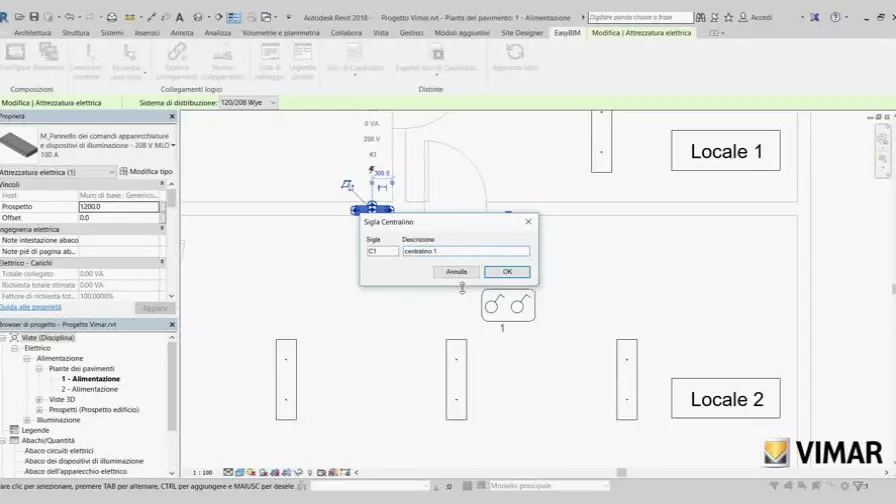
Task: Select the Text (A) tool icon
Action: click(x=179, y=17)
